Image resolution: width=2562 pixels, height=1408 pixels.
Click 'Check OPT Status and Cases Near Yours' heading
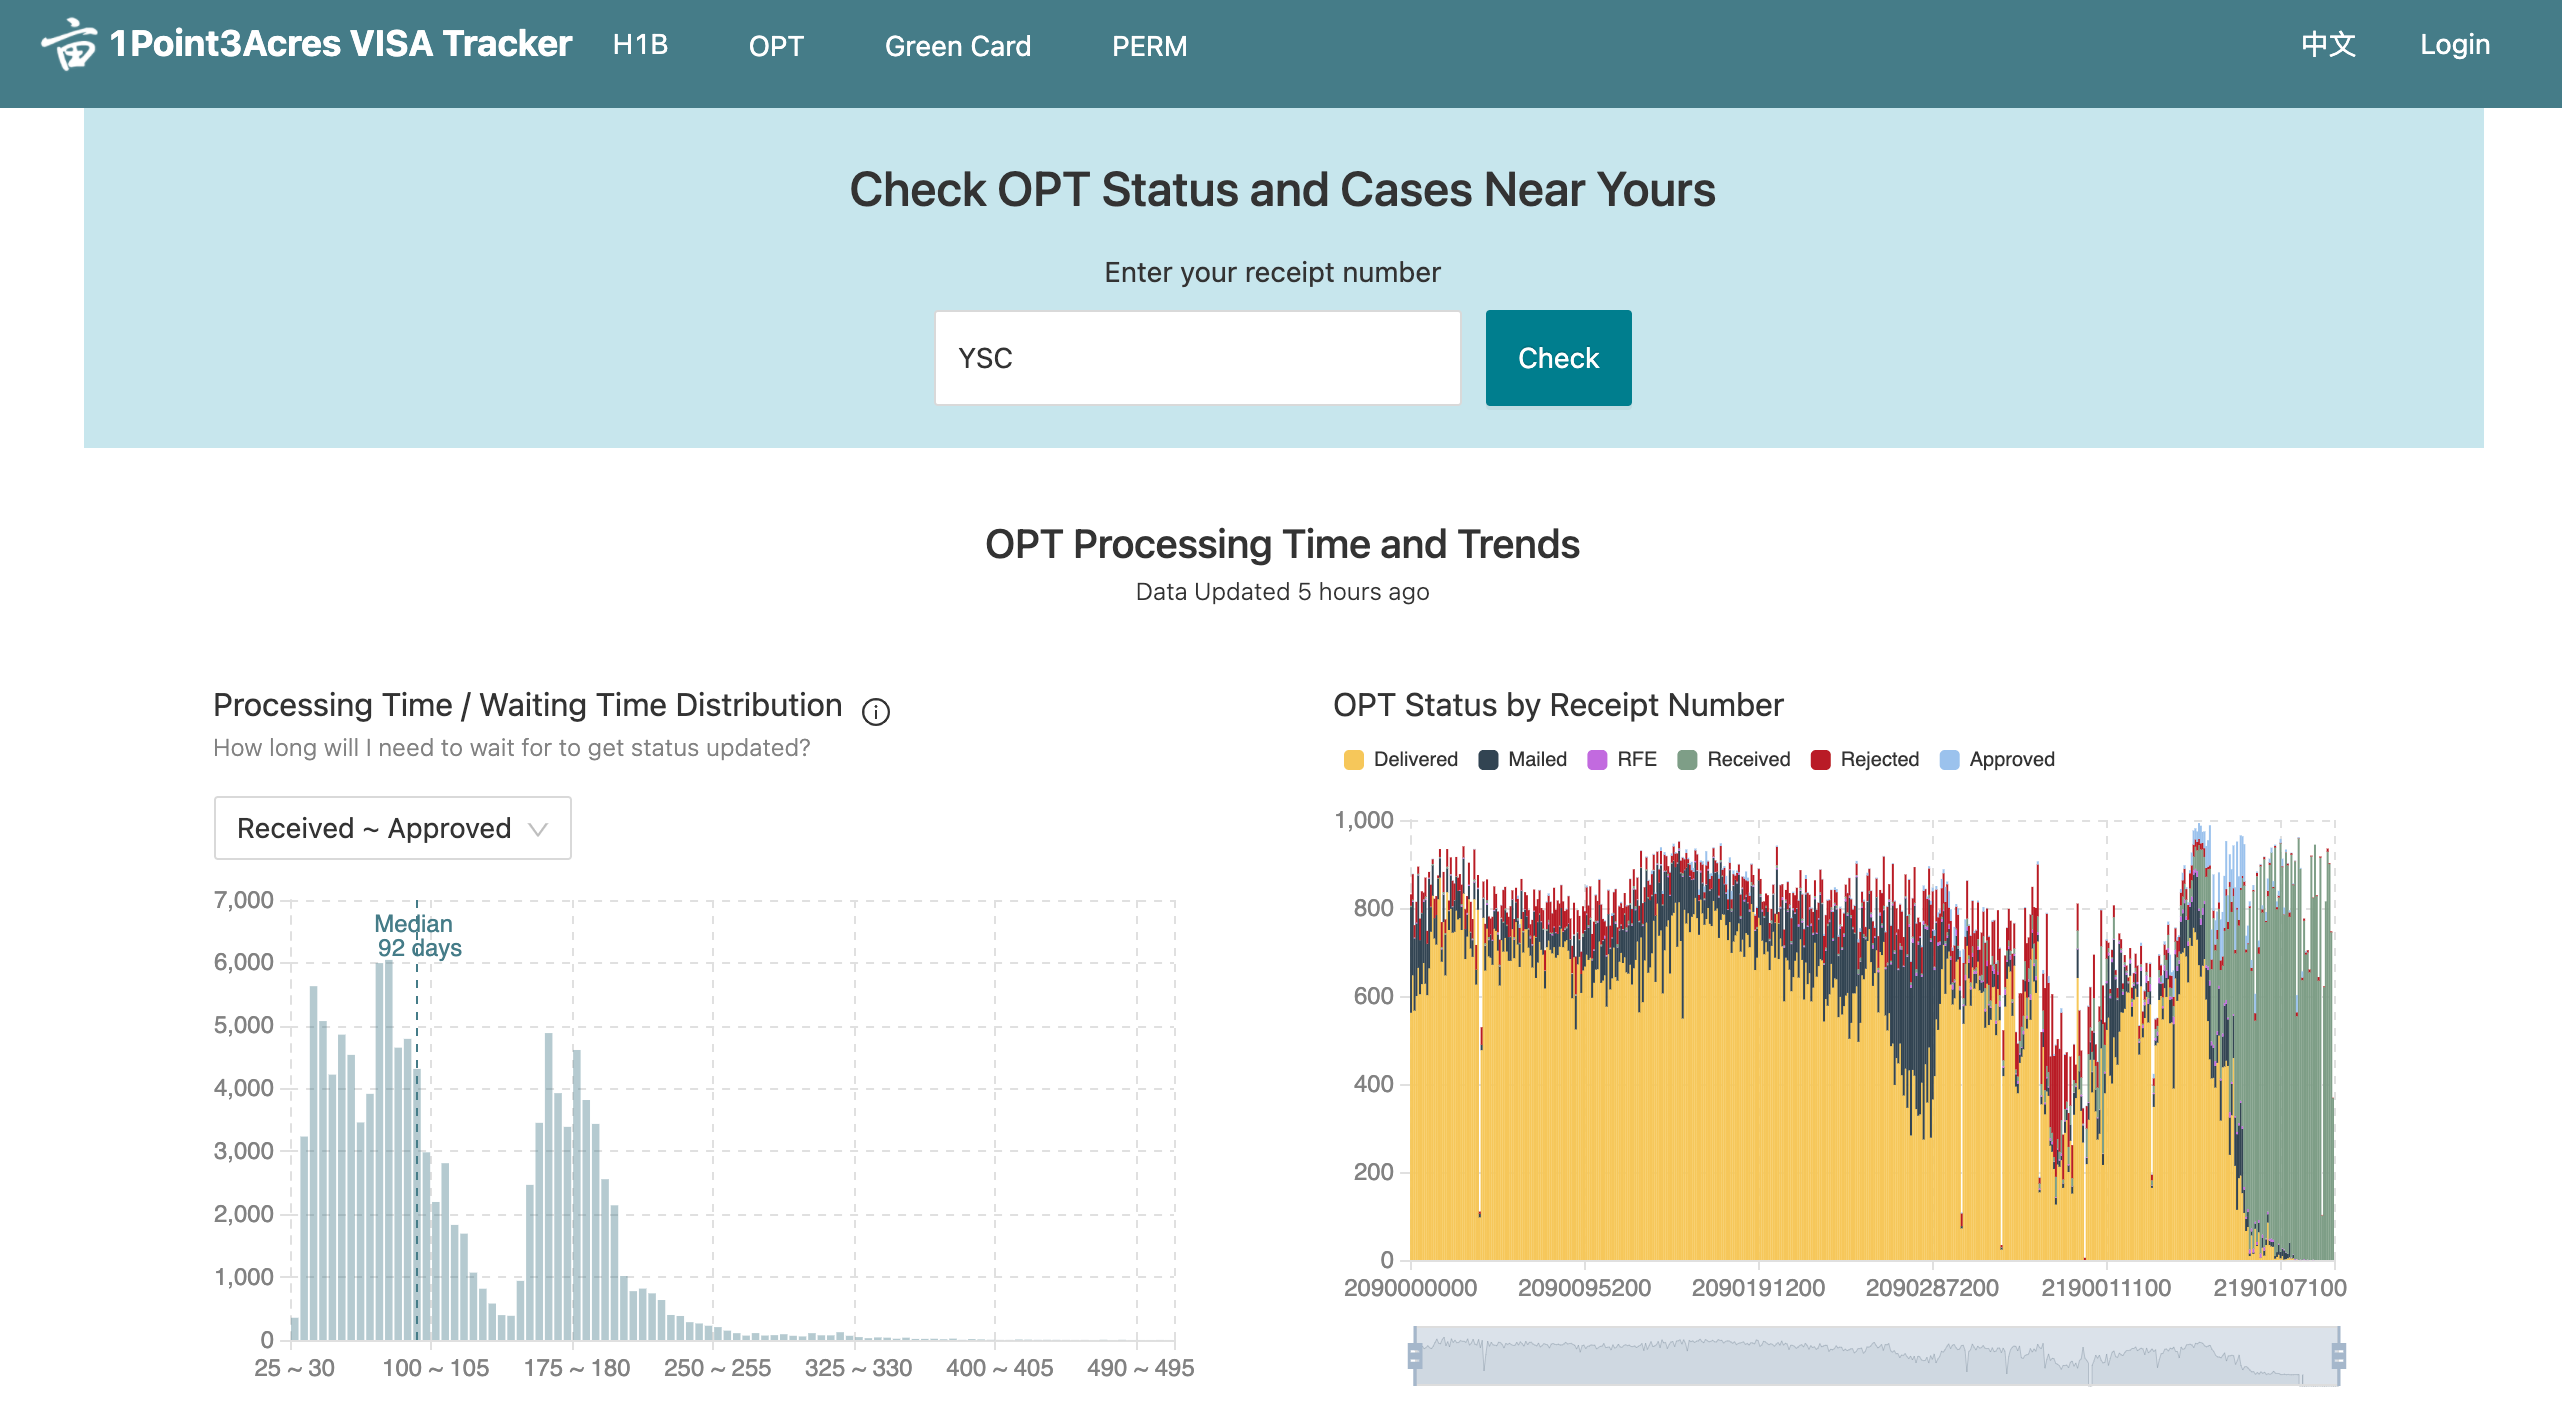pos(1282,190)
